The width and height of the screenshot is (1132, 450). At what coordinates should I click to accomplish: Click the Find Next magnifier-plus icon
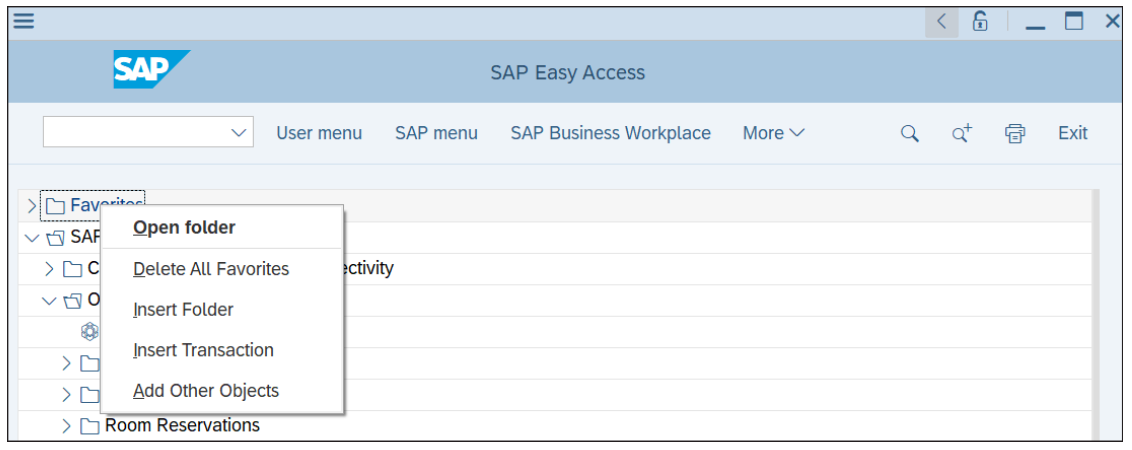[962, 134]
